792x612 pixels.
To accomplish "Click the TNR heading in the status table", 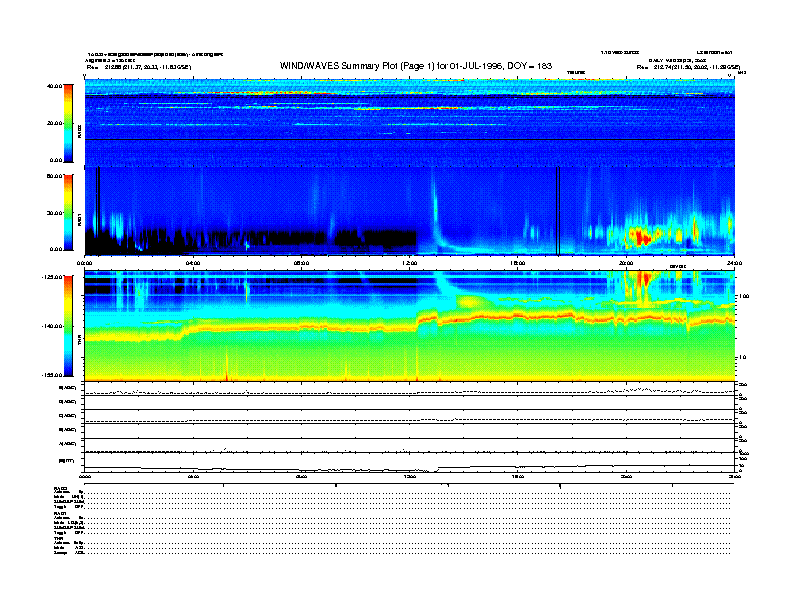I will coord(58,538).
